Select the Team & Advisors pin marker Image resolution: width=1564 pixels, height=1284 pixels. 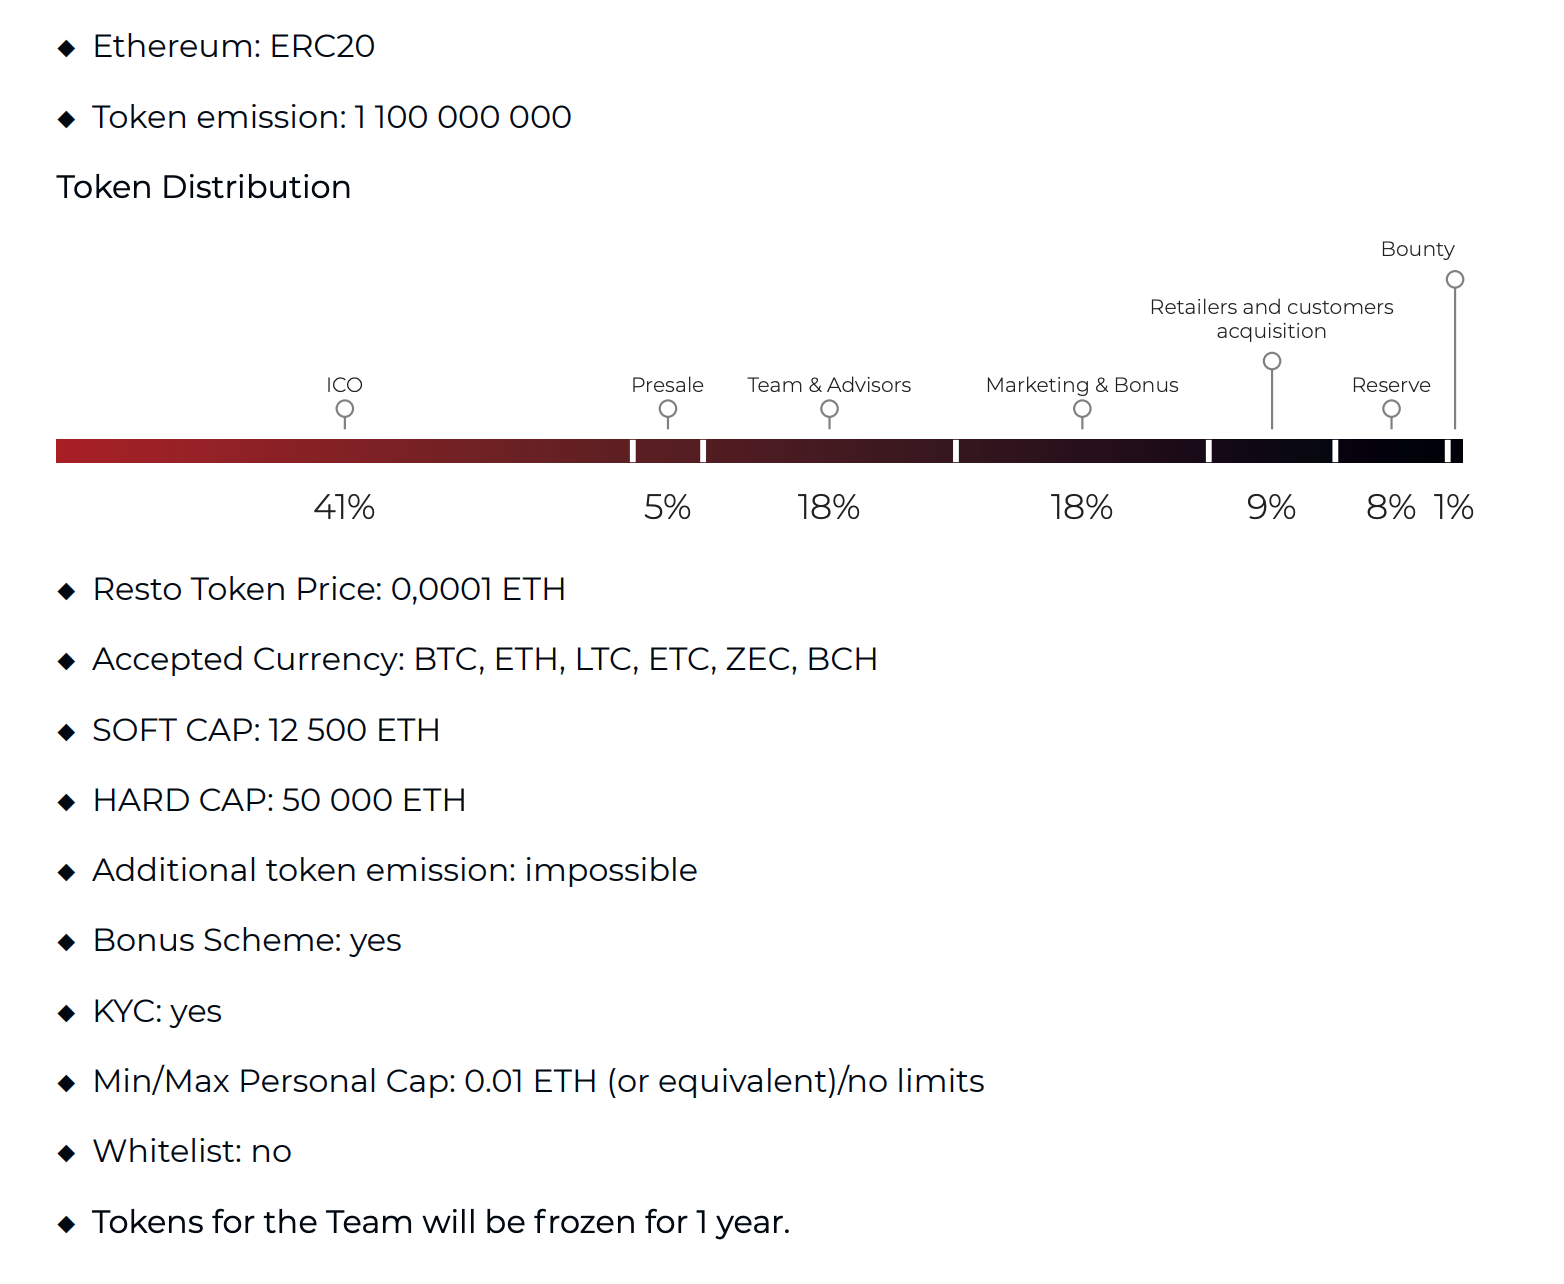click(829, 410)
